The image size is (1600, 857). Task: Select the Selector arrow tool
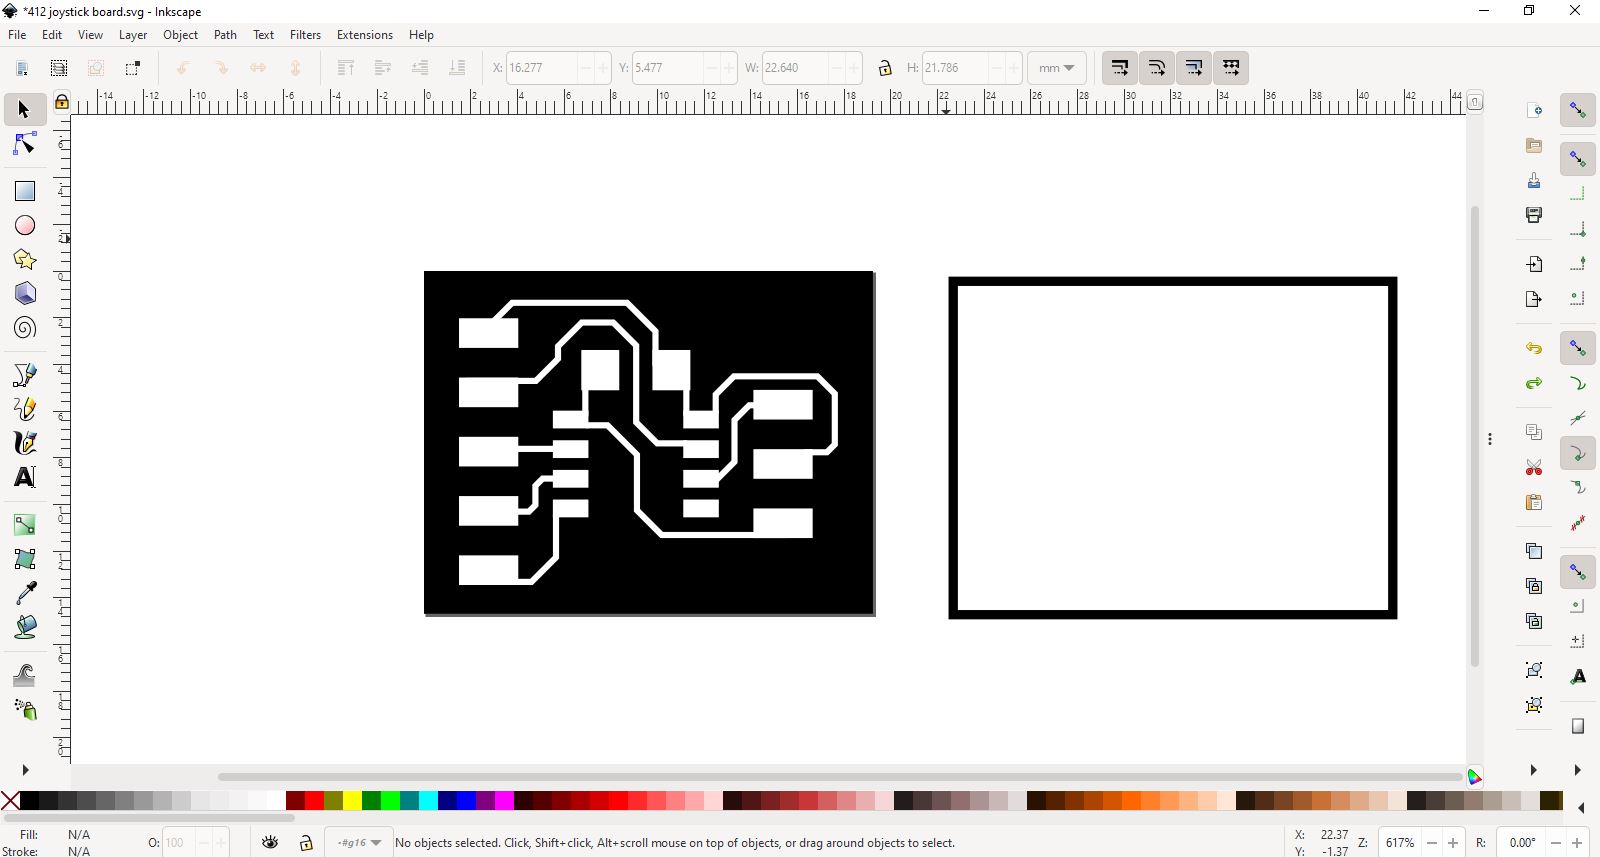click(x=25, y=109)
